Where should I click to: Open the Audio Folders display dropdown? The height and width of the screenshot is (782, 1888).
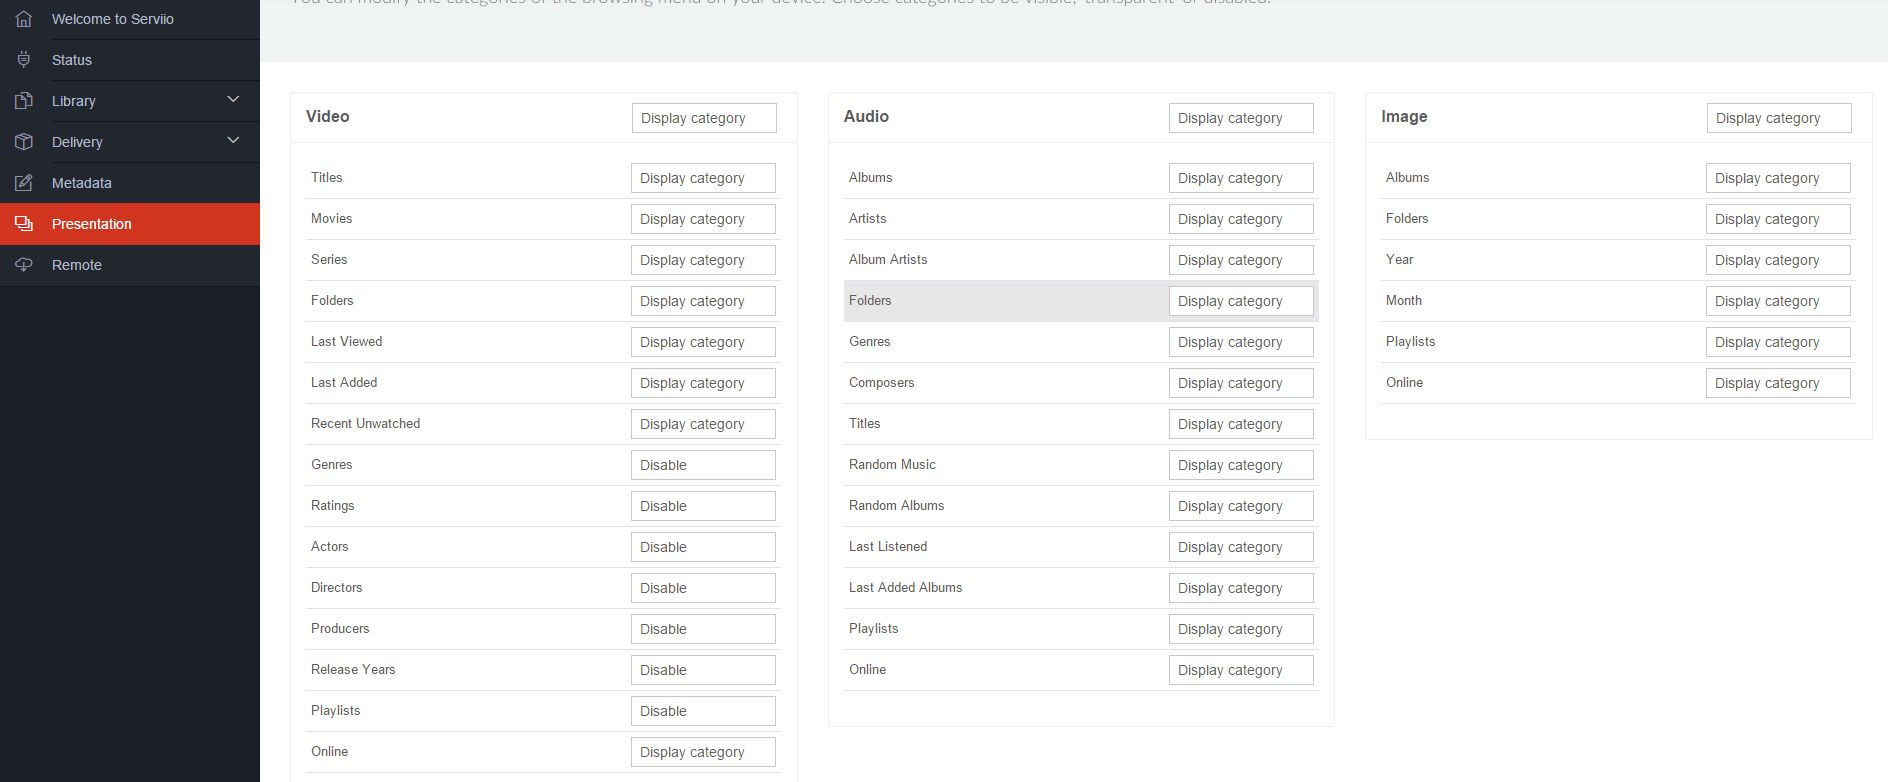[1240, 301]
